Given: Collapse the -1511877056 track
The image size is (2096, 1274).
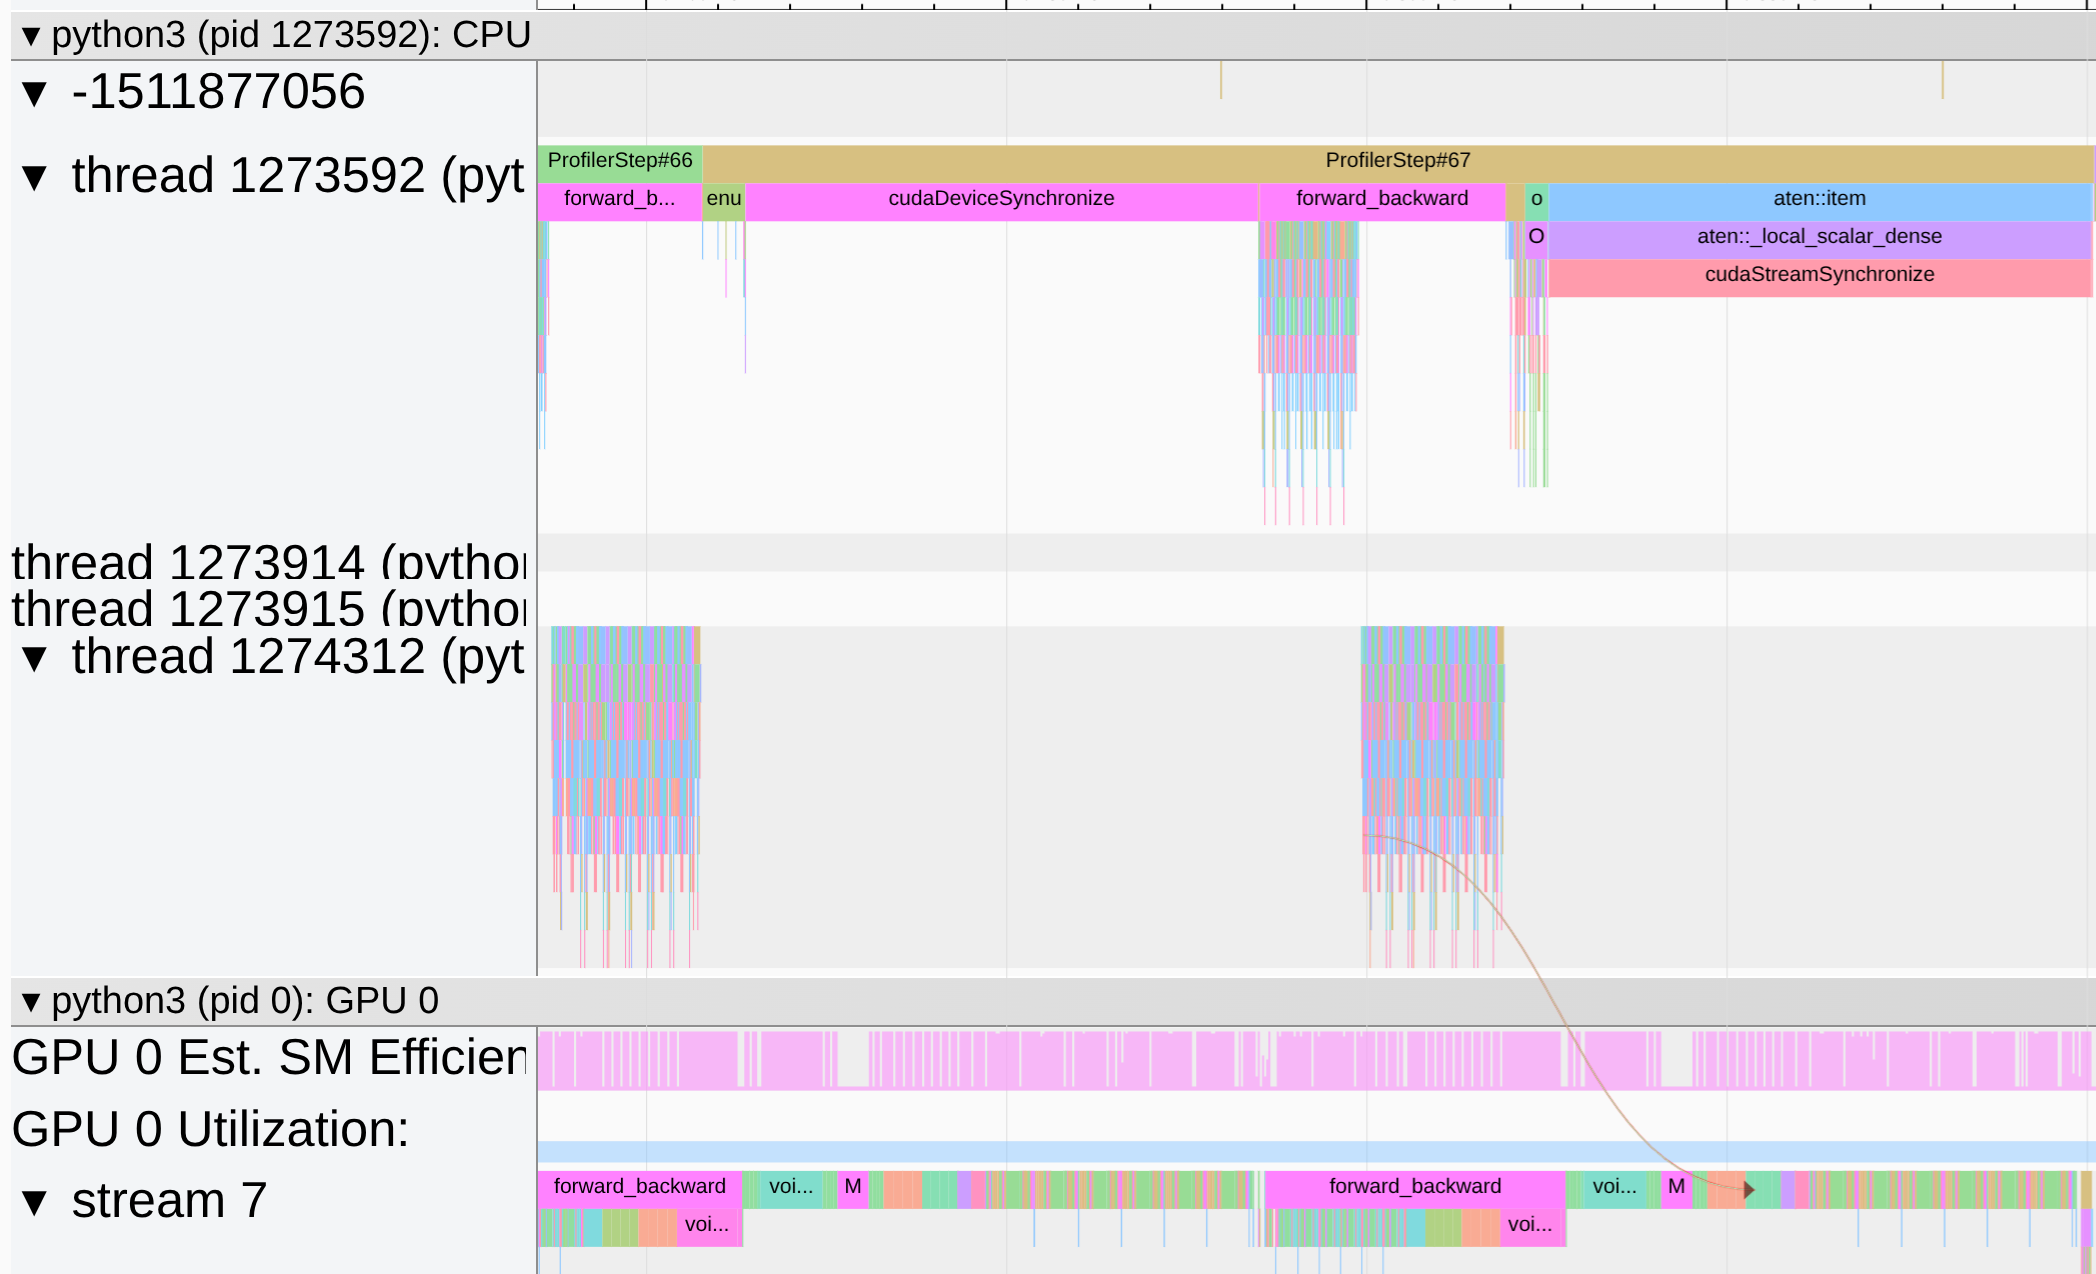Looking at the screenshot, I should pos(35,94).
